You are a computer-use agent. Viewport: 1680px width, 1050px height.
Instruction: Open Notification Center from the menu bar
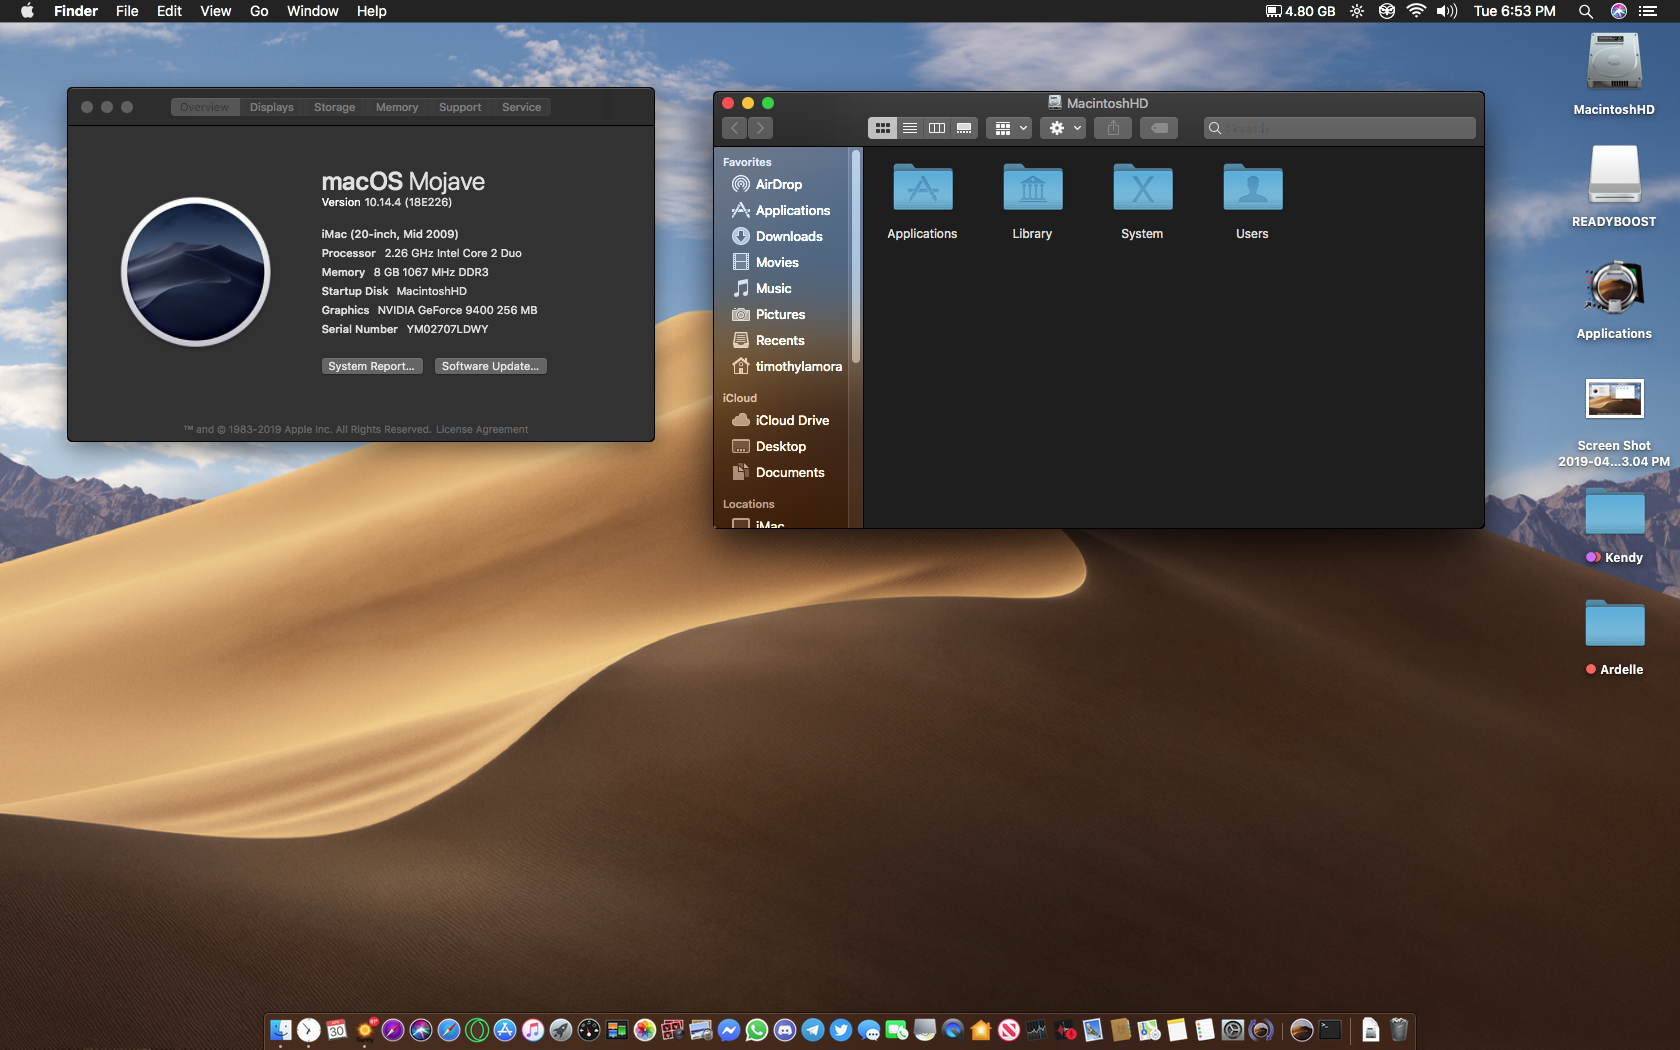pyautogui.click(x=1648, y=11)
